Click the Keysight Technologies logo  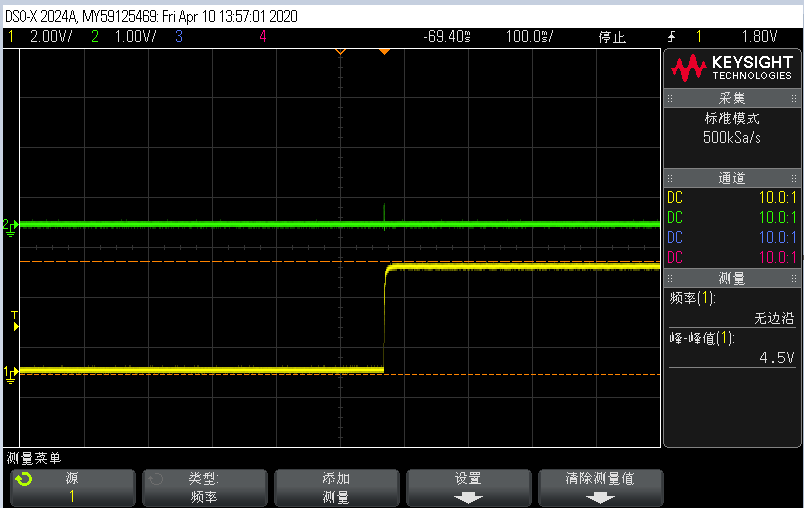pos(732,68)
